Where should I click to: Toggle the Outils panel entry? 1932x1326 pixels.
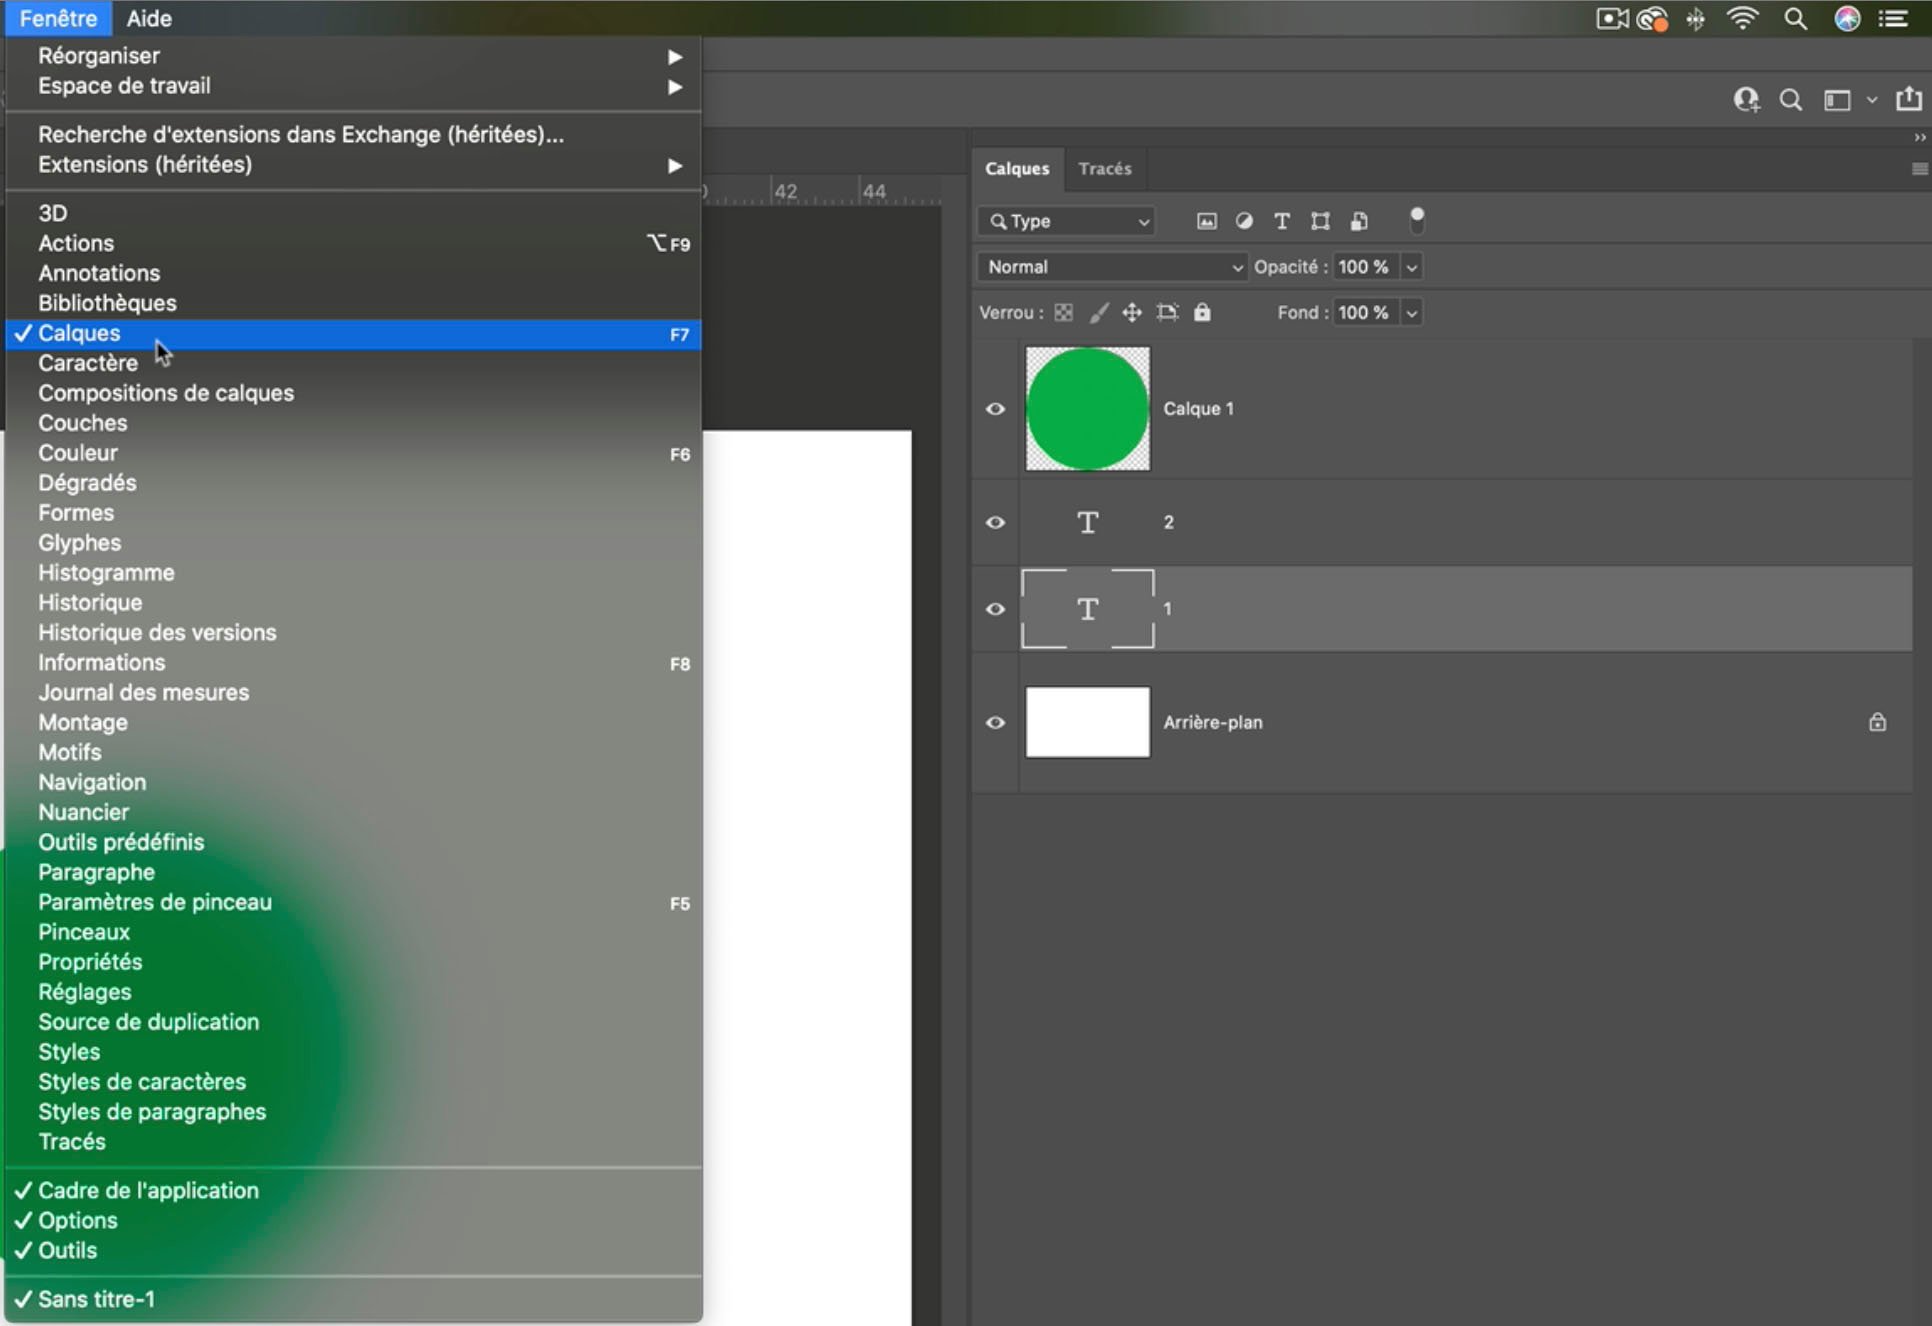(x=353, y=1251)
